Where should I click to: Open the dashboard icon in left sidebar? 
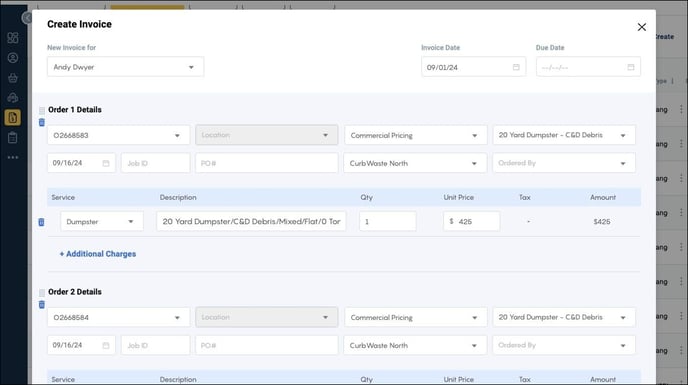tap(13, 38)
